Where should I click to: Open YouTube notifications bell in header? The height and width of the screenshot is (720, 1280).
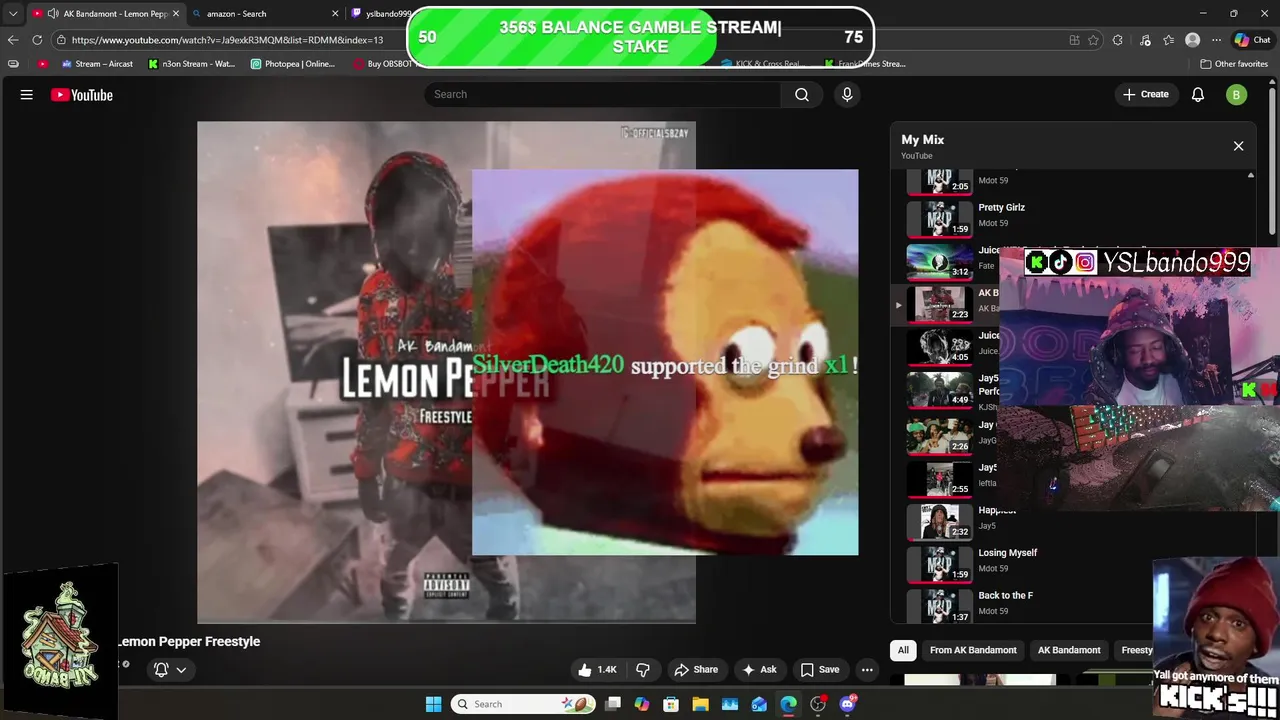pos(1198,95)
